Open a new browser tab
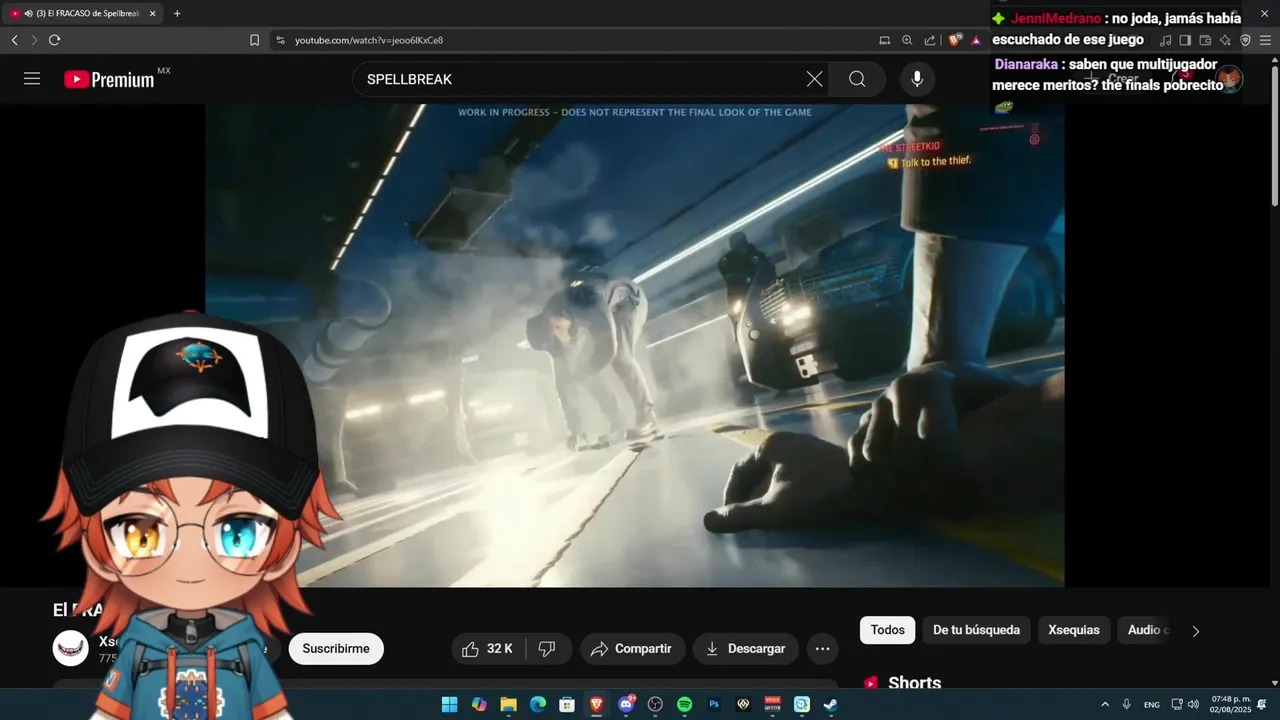The image size is (1280, 720). [177, 14]
